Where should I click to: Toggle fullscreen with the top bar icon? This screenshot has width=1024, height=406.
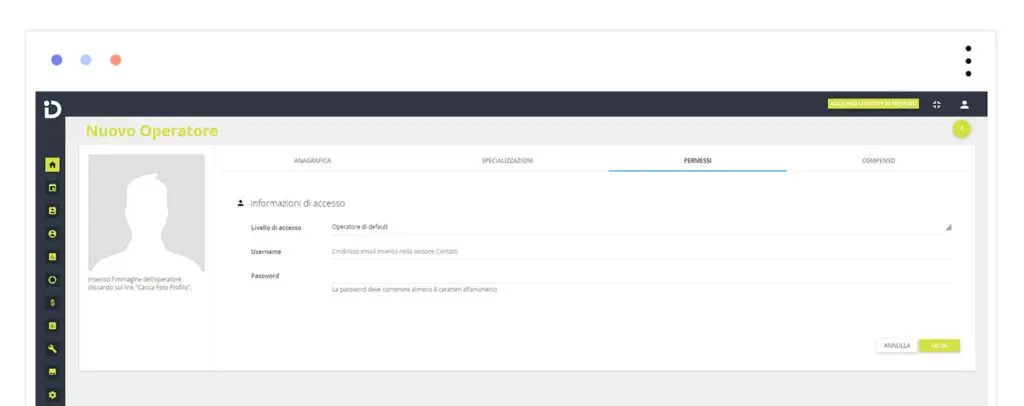pos(937,104)
